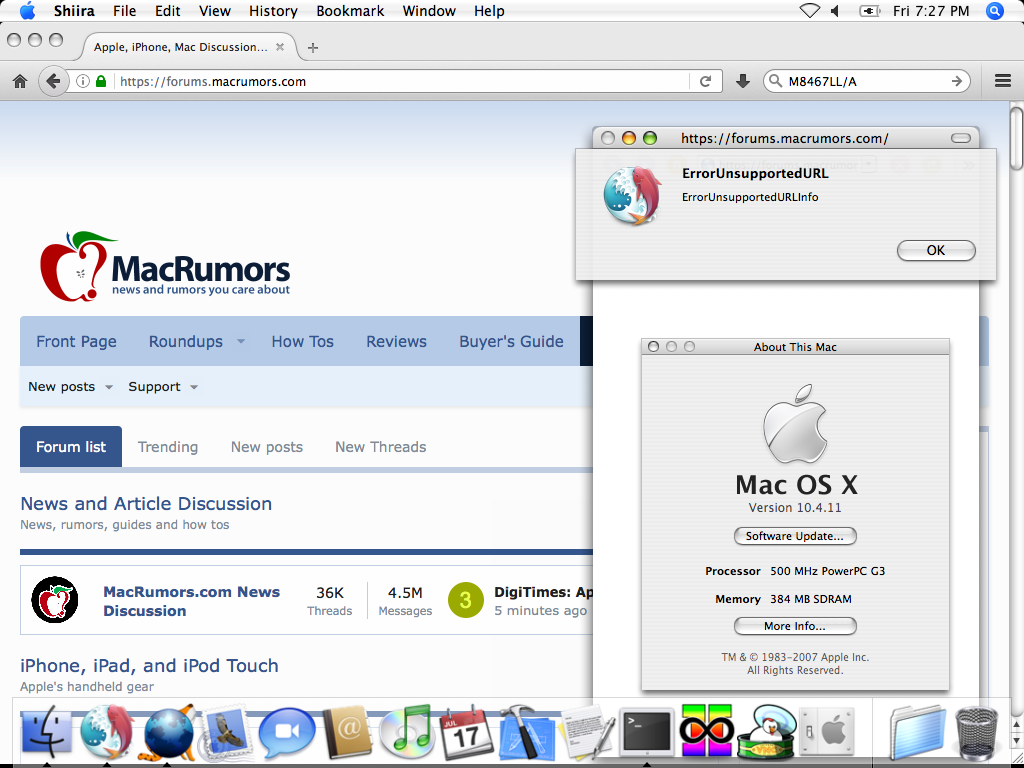Screen dimensions: 1024x768
Task: Open System Preferences in the Dock
Action: coord(826,731)
